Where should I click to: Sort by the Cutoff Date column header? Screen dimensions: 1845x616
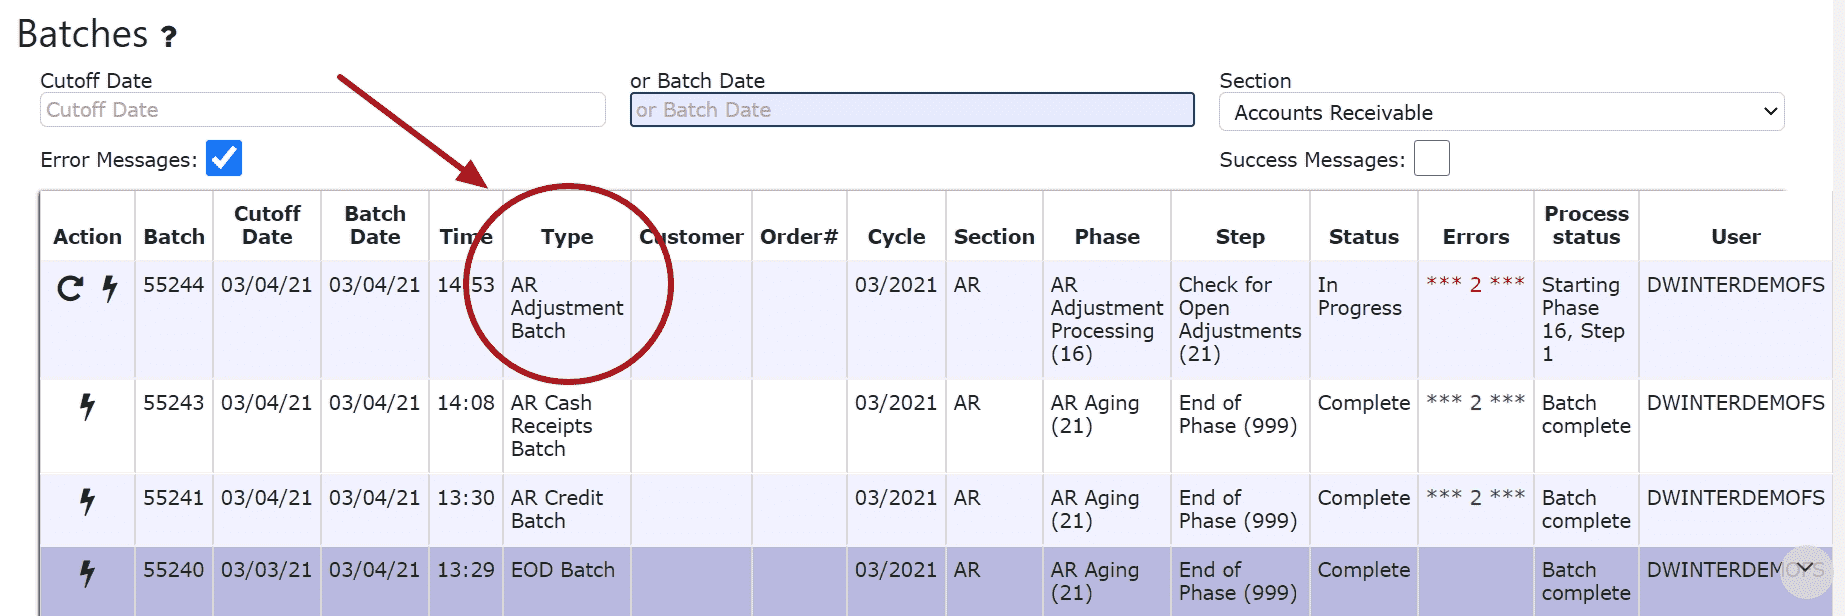point(267,225)
